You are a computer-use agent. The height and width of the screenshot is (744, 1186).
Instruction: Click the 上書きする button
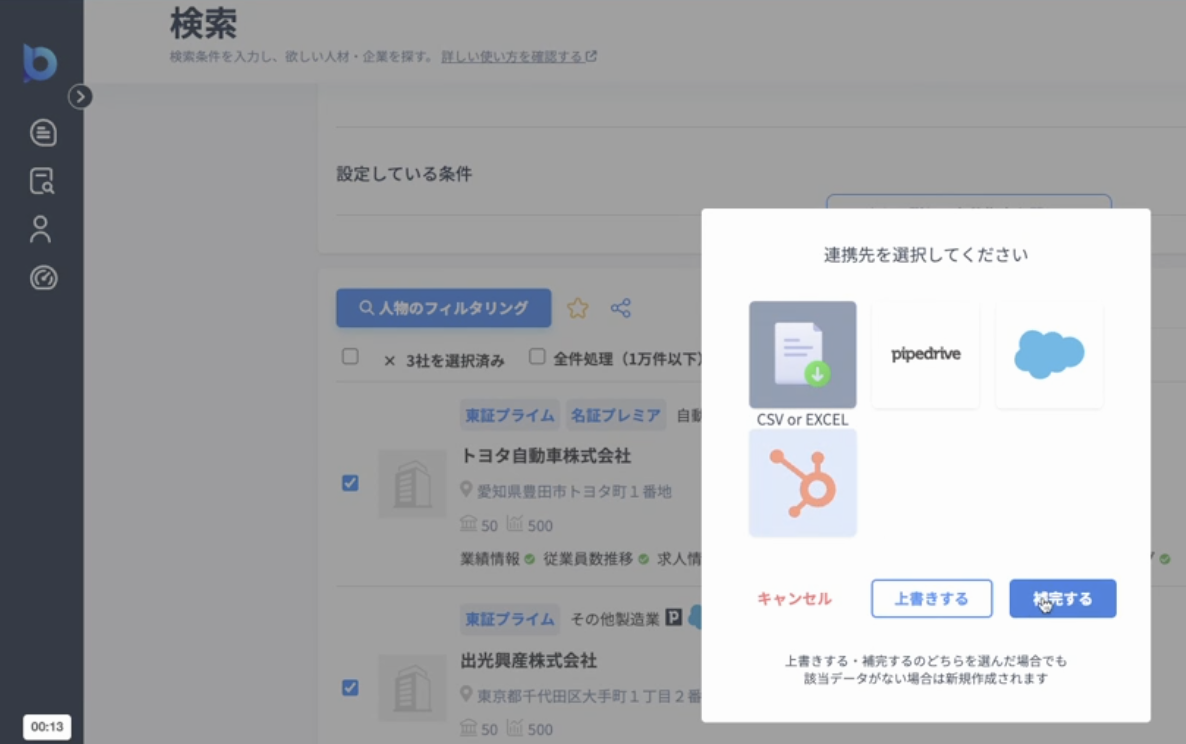tap(932, 599)
